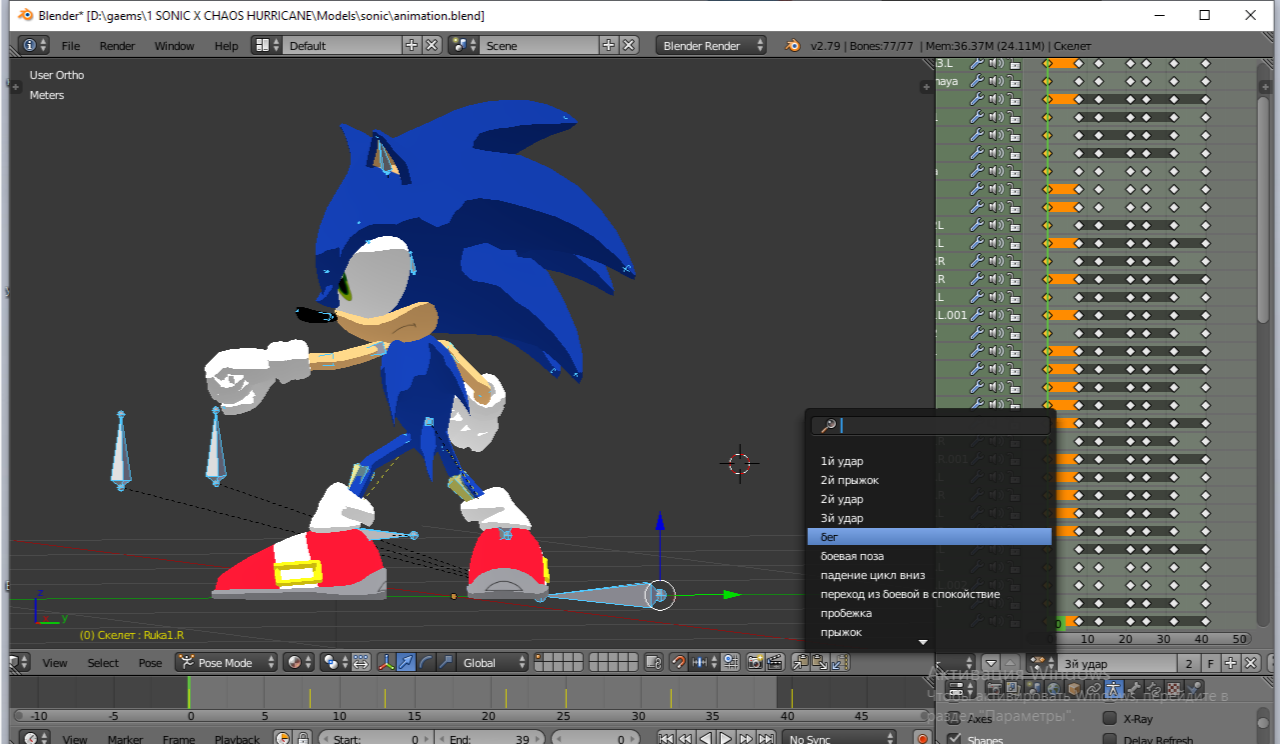Open the Render menu
This screenshot has height=744, width=1280.
pyautogui.click(x=117, y=46)
